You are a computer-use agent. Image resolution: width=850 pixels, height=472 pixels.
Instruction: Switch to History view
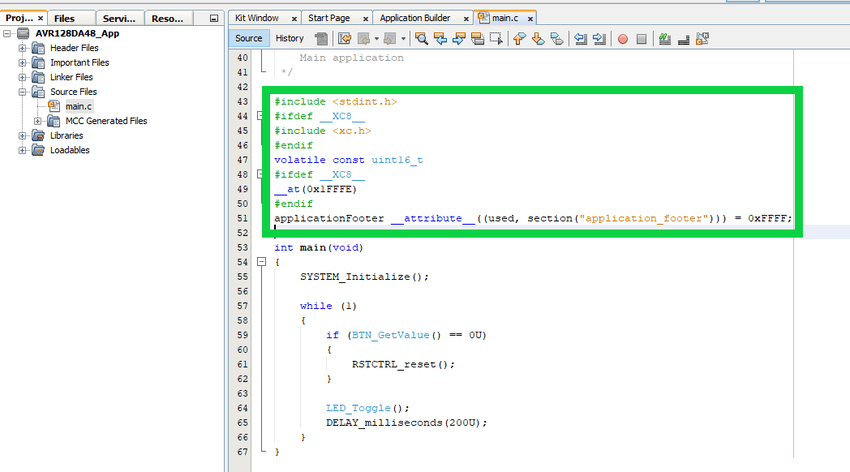(289, 38)
